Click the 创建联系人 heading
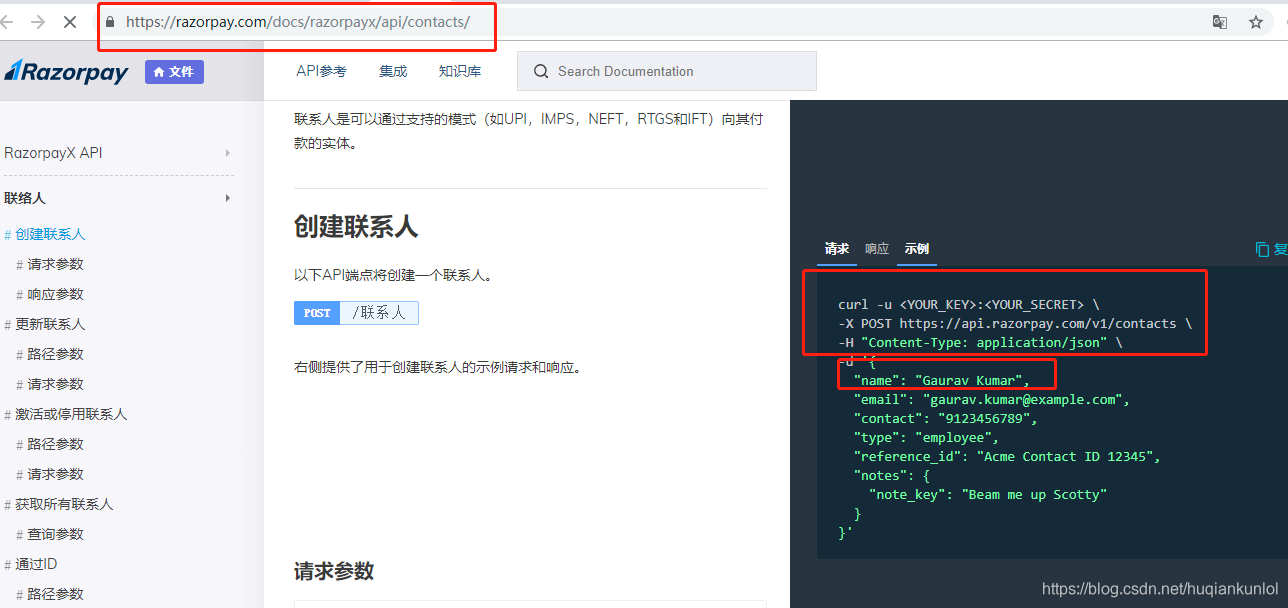The width and height of the screenshot is (1288, 608). pos(356,227)
